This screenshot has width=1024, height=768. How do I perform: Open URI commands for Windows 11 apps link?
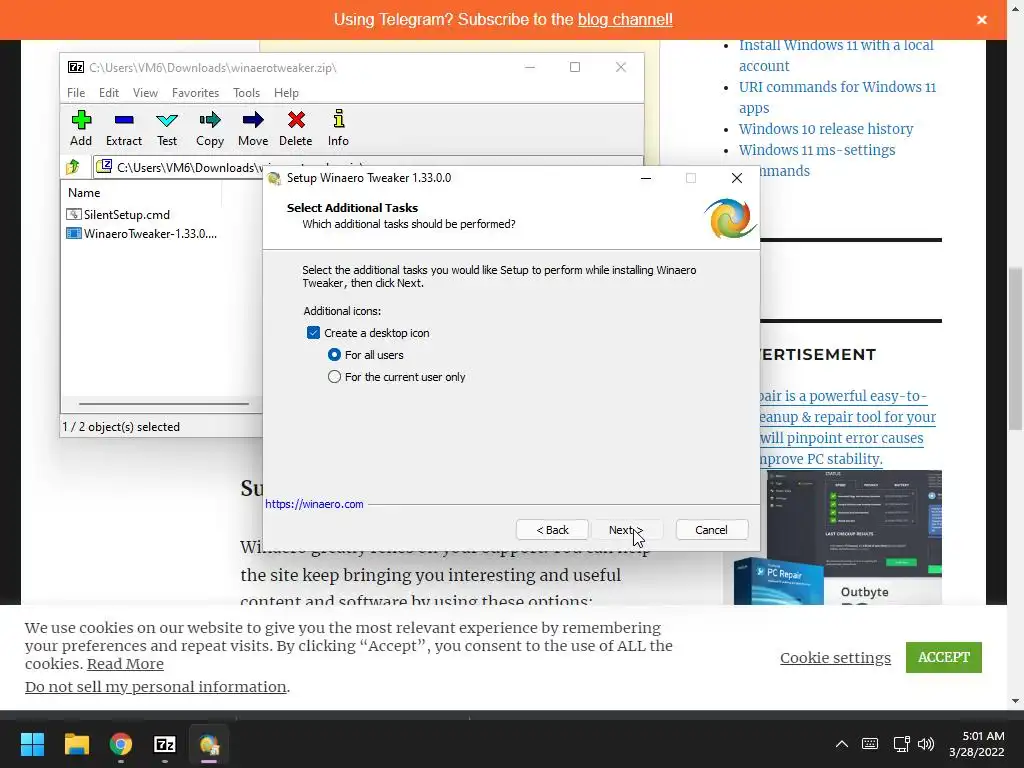[x=837, y=97]
